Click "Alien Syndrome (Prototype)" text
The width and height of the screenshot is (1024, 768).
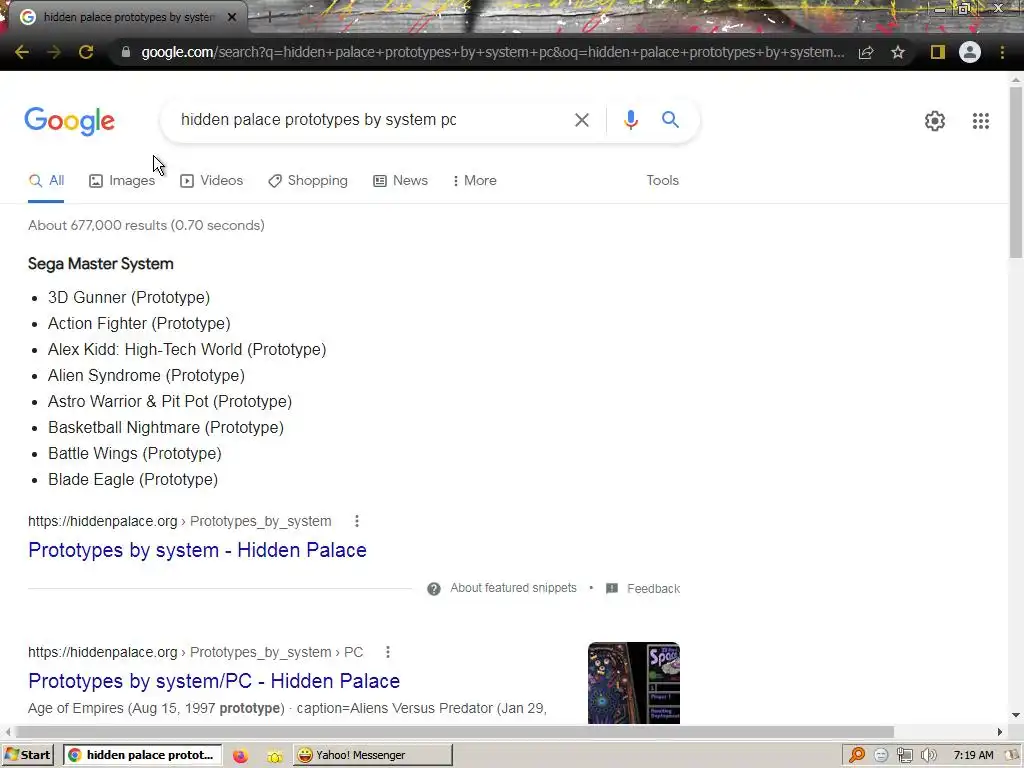point(146,376)
